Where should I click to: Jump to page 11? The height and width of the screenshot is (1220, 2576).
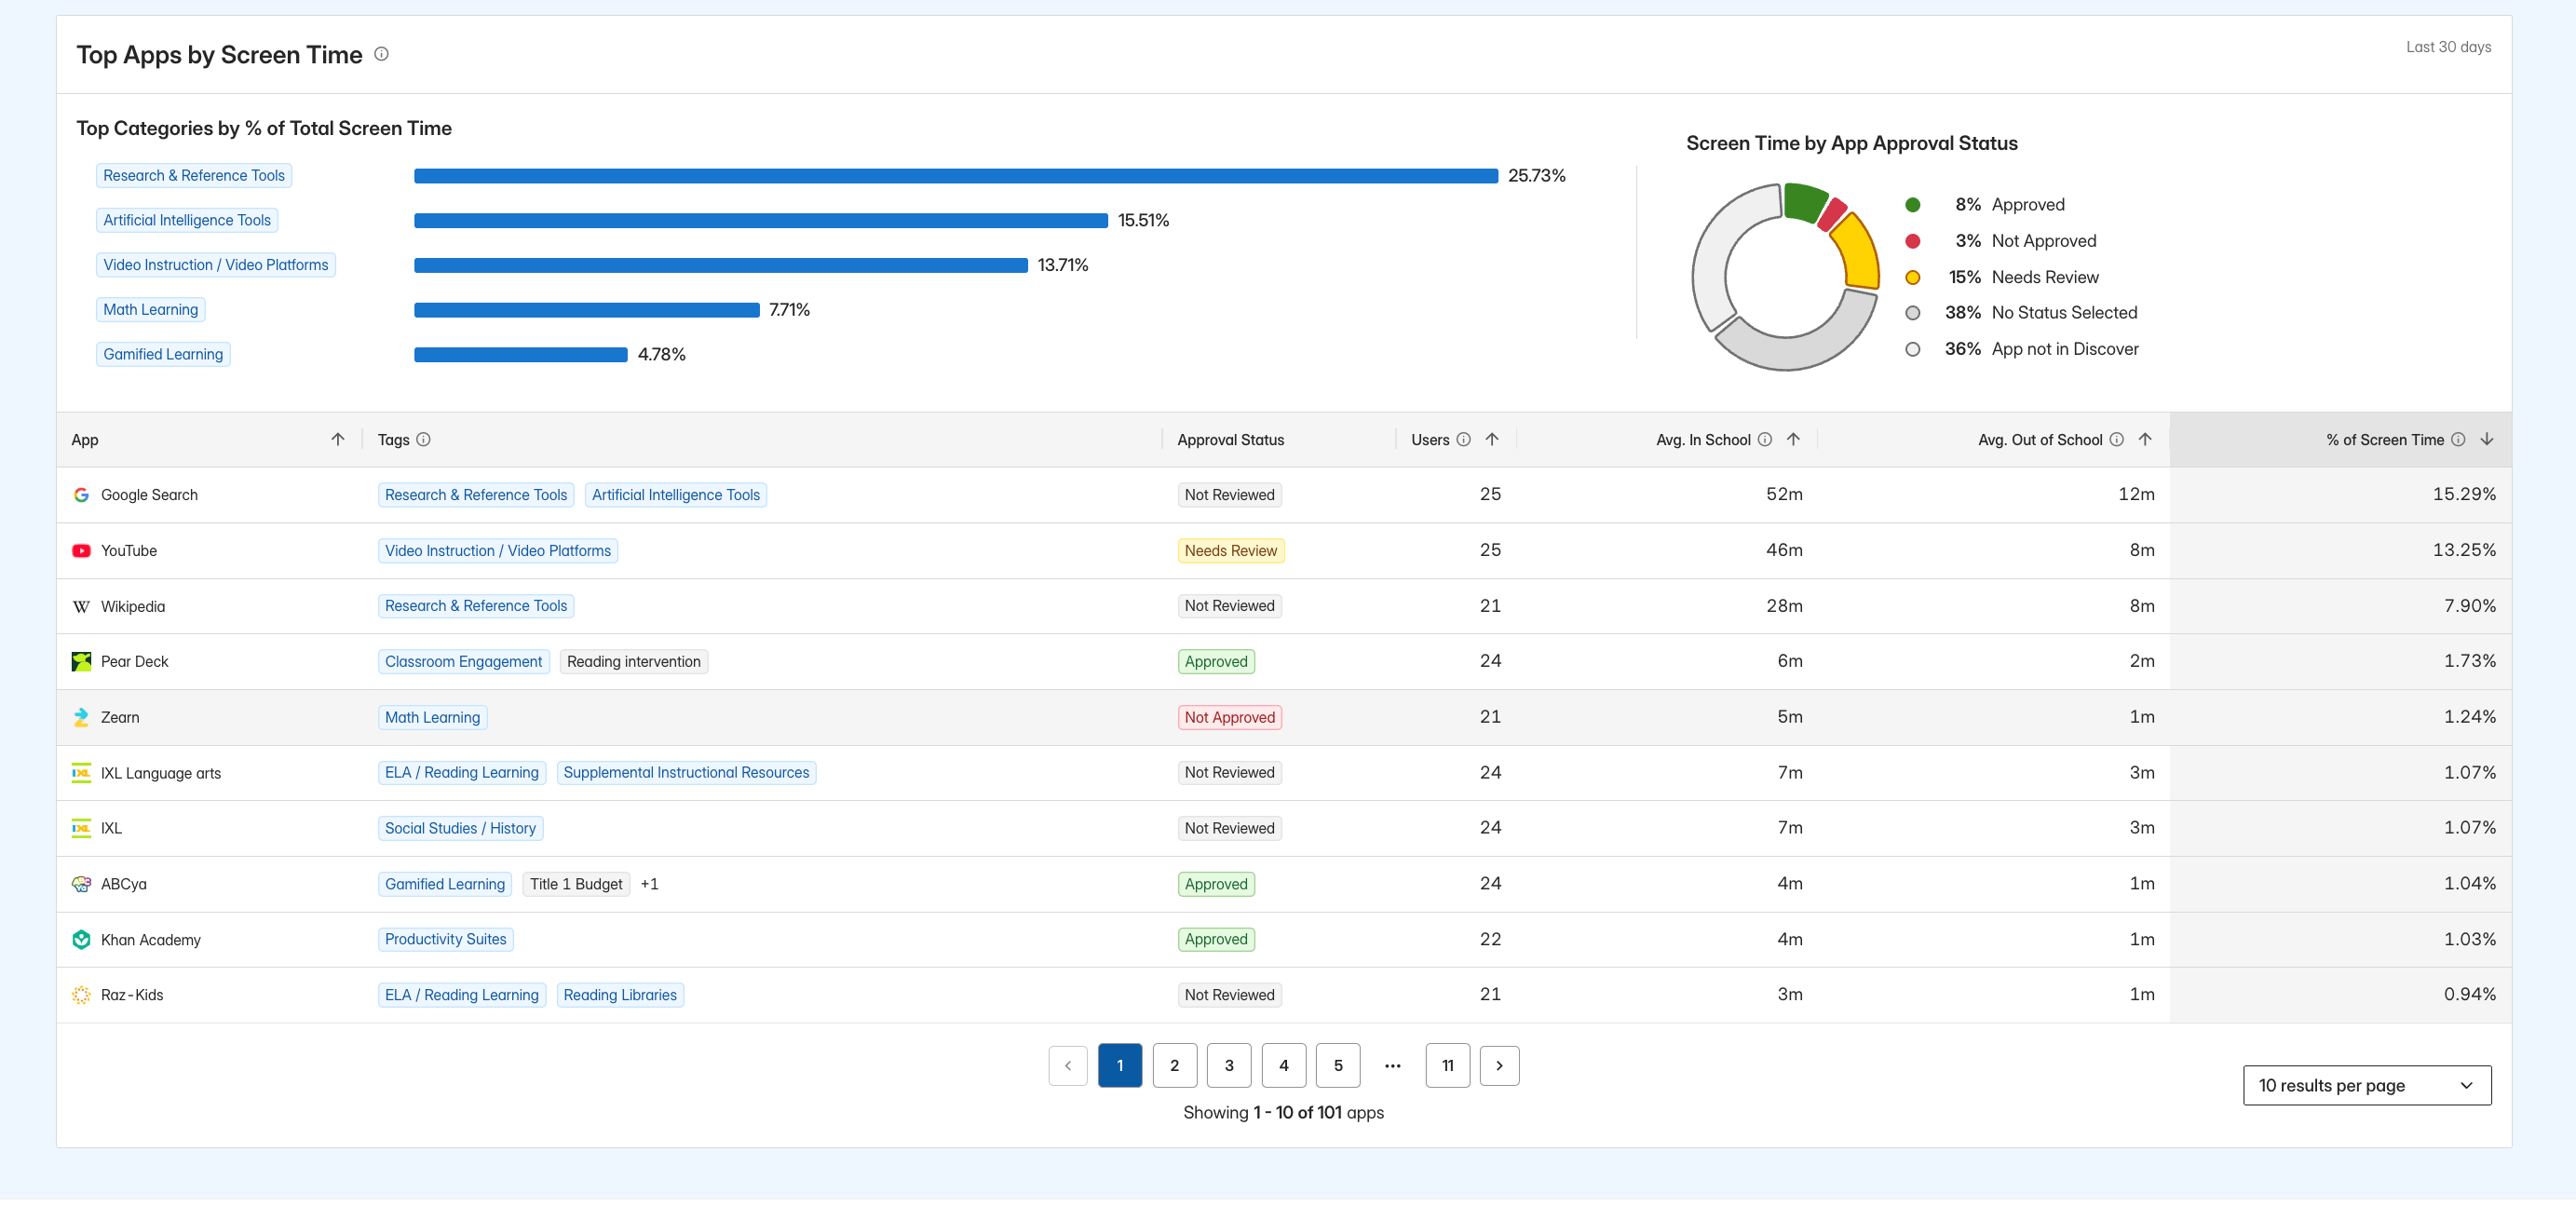pos(1448,1066)
